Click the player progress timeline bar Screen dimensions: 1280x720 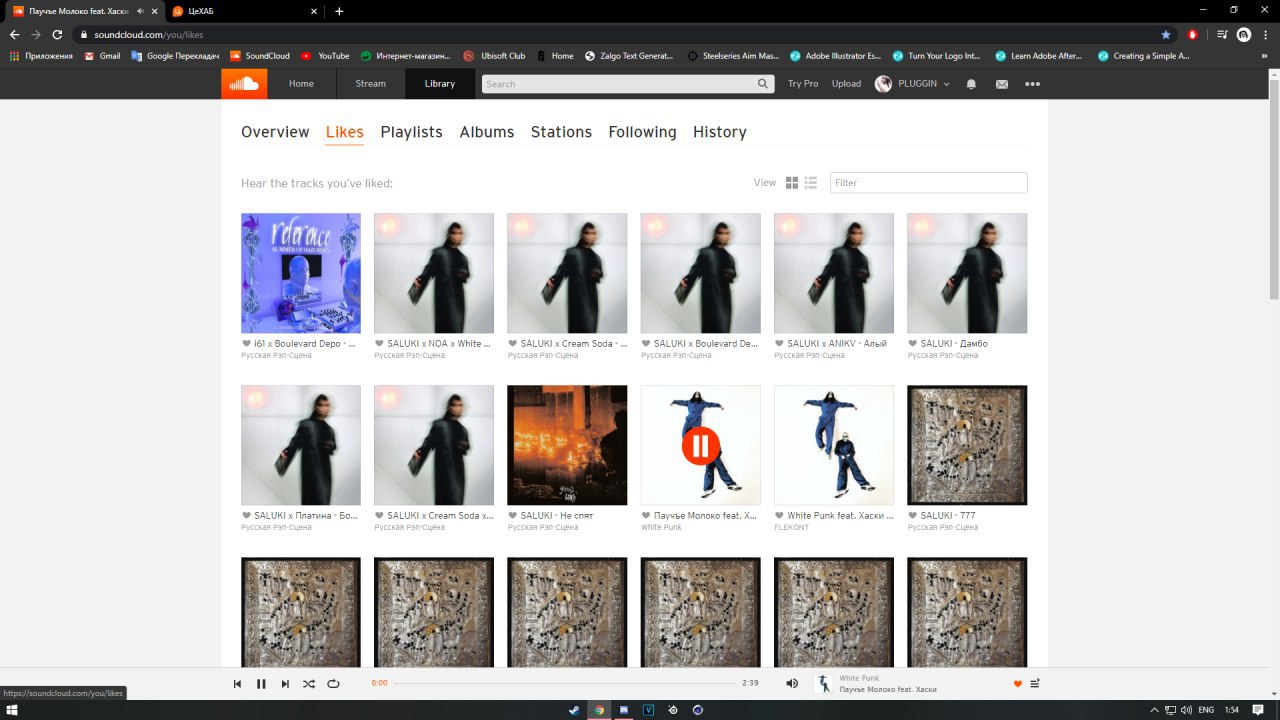(565, 684)
